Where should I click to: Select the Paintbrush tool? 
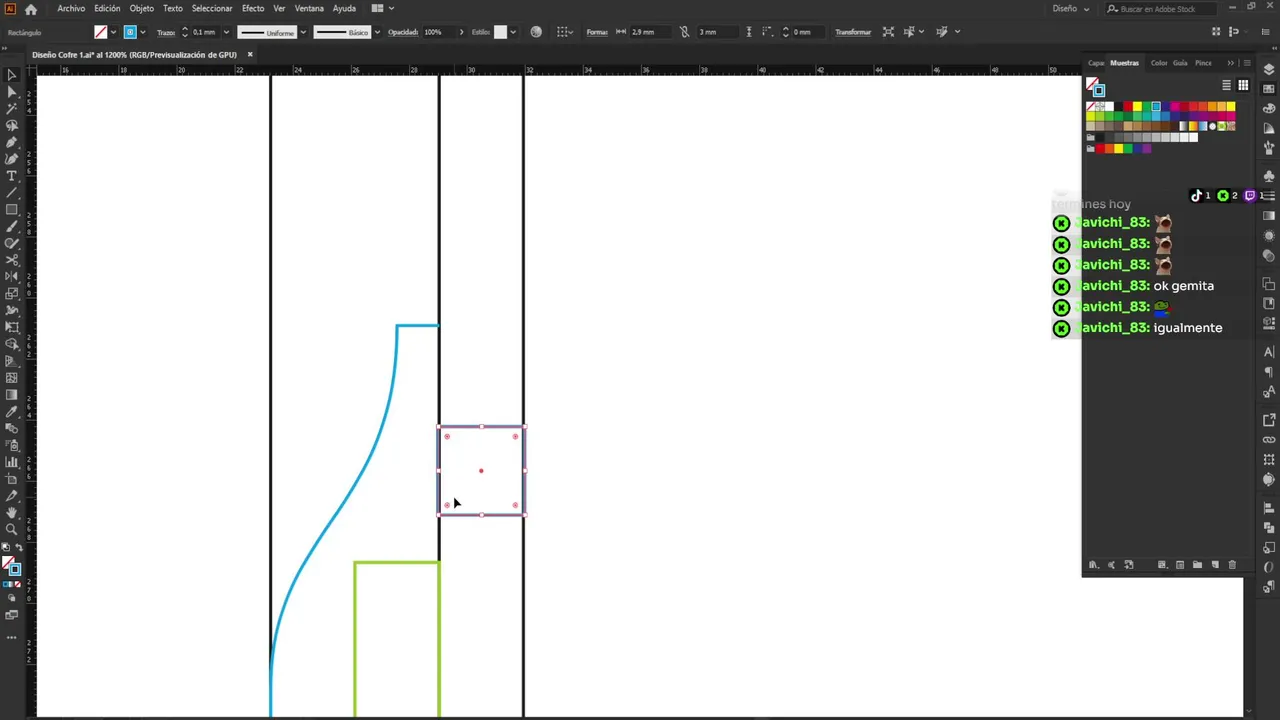click(x=12, y=227)
